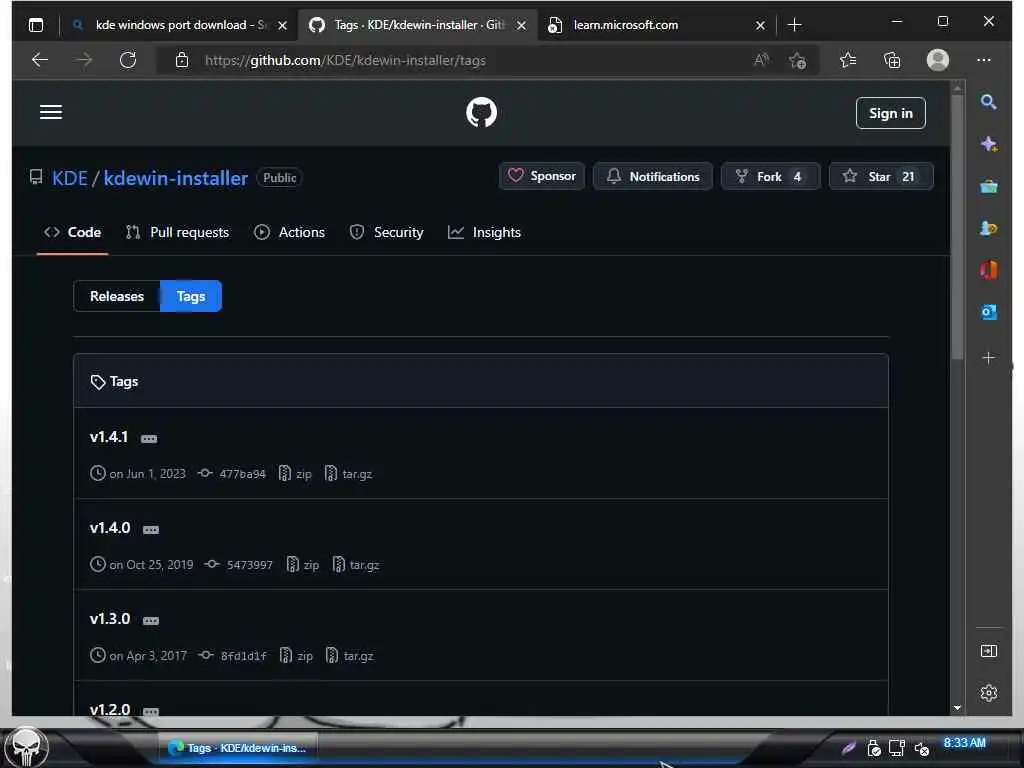
Task: Click the browser Forward arrow
Action: point(84,60)
